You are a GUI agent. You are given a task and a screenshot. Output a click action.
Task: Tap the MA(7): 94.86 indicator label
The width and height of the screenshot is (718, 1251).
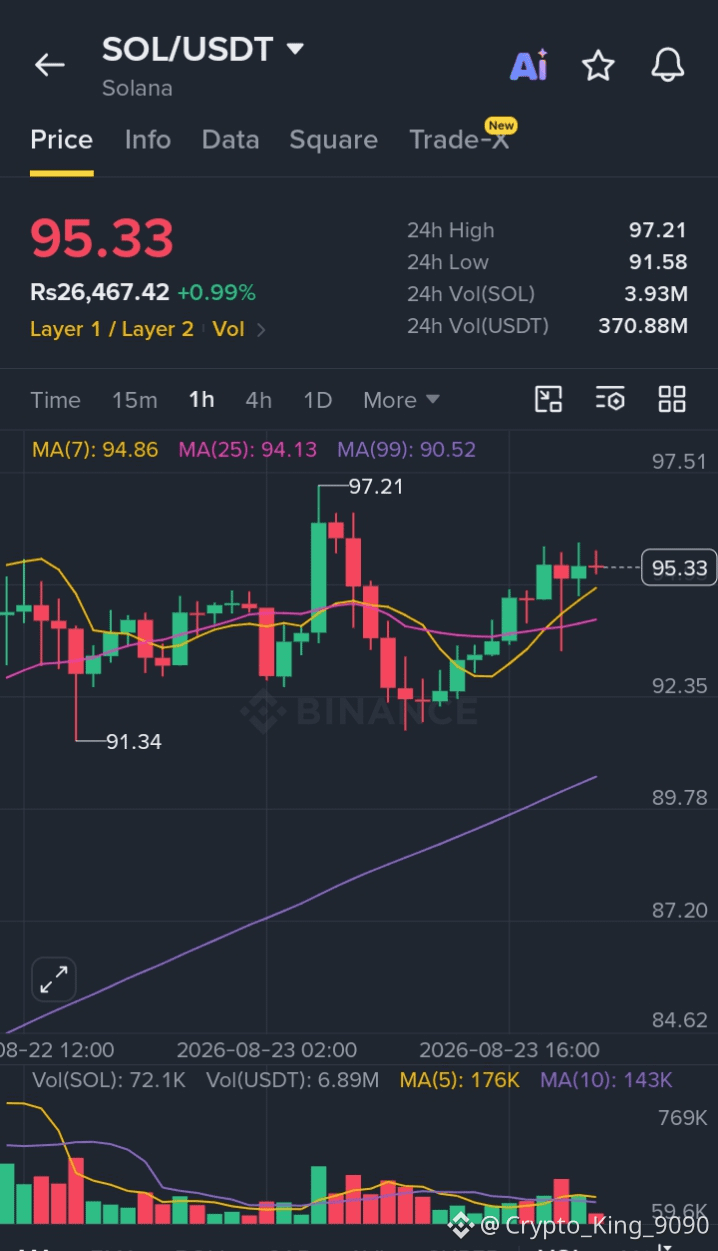tap(95, 449)
